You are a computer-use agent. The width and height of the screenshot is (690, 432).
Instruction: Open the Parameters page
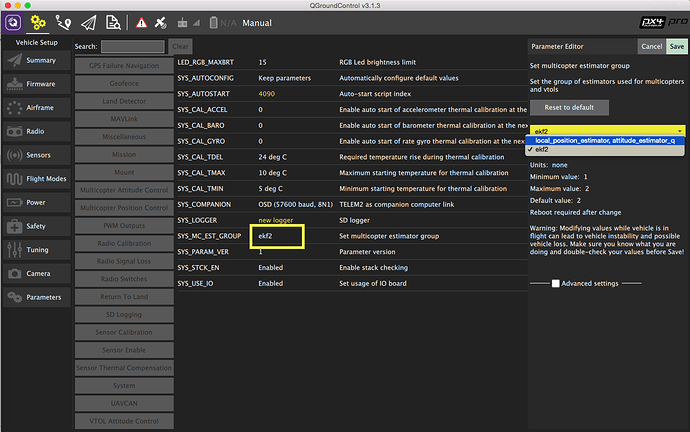37,298
